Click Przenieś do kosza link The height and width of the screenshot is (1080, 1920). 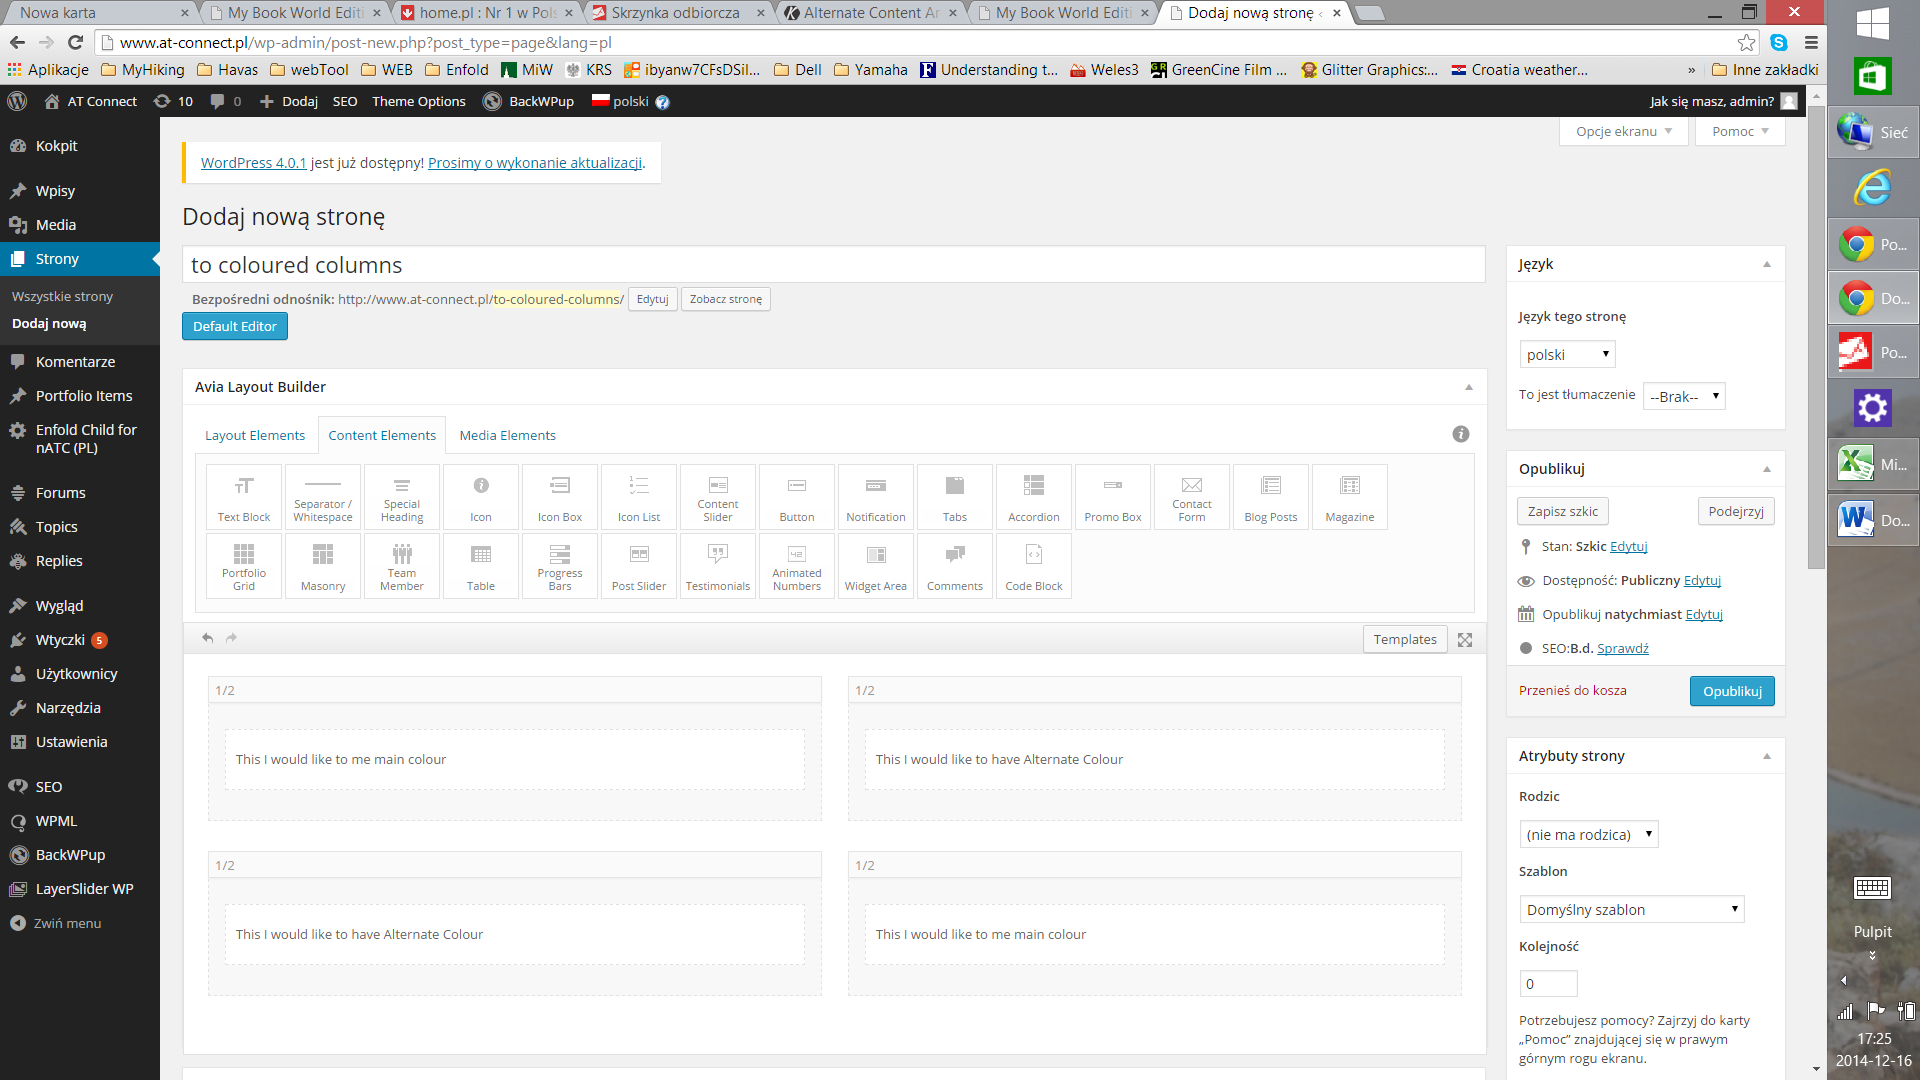point(1572,690)
